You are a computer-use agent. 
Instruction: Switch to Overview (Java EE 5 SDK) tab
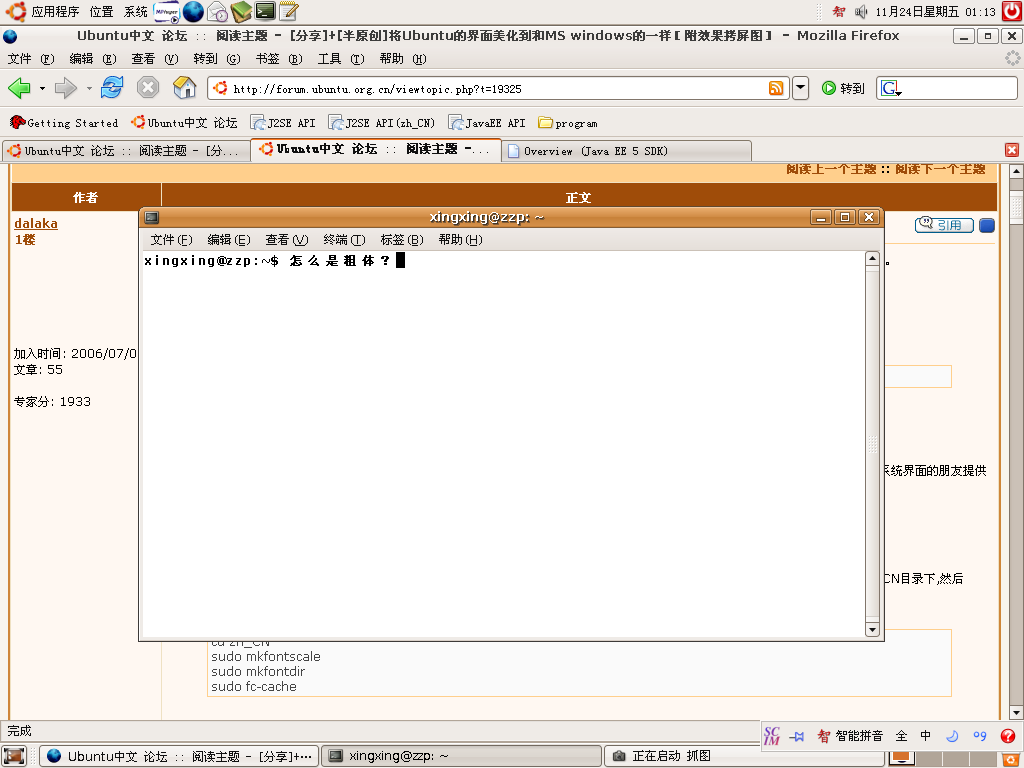pos(627,151)
